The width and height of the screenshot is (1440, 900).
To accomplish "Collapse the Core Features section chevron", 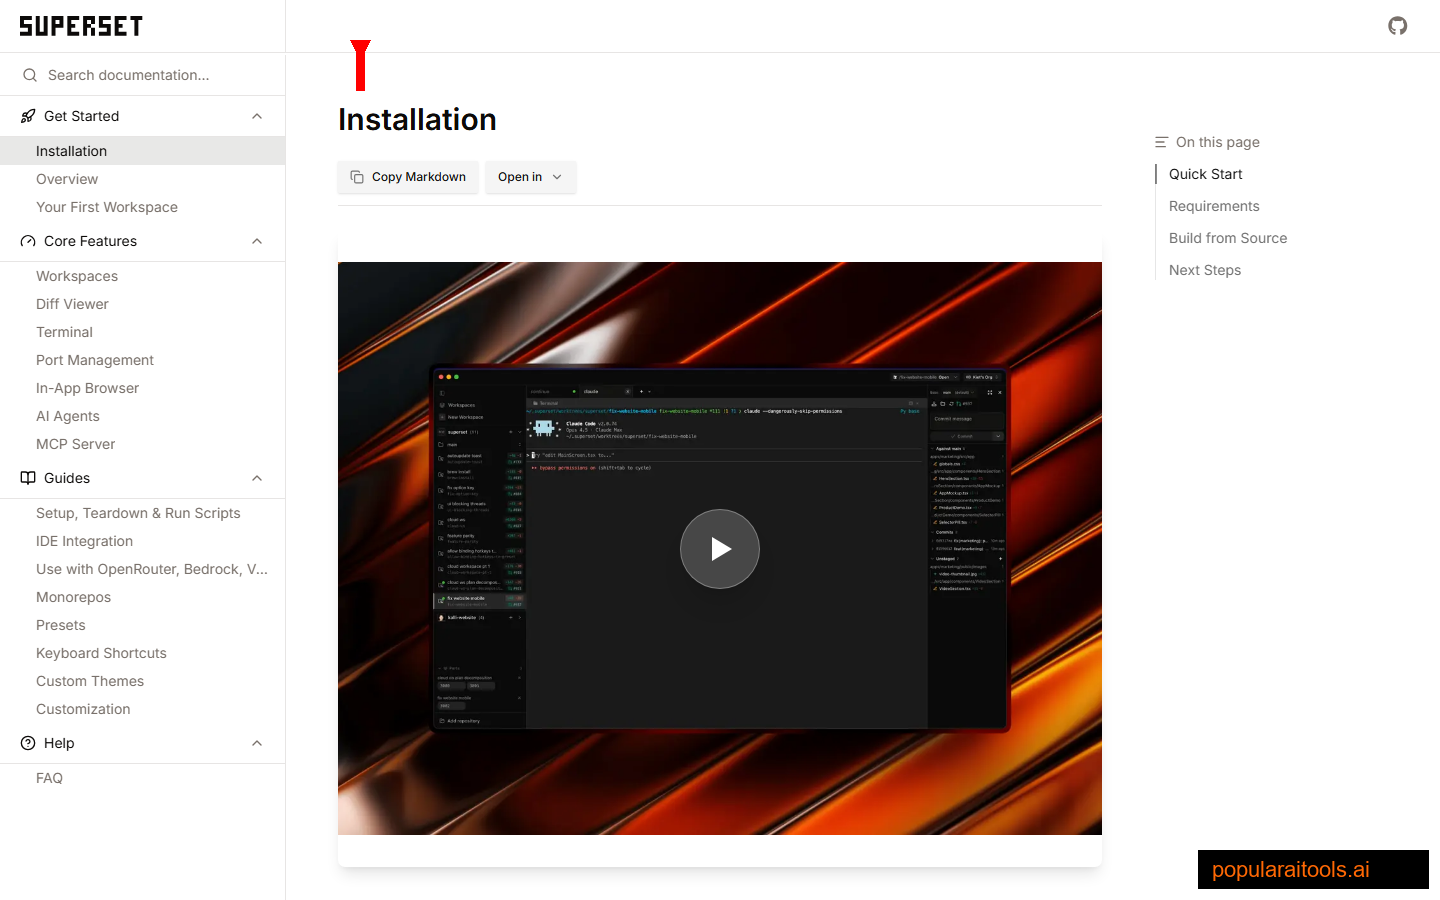I will 257,241.
